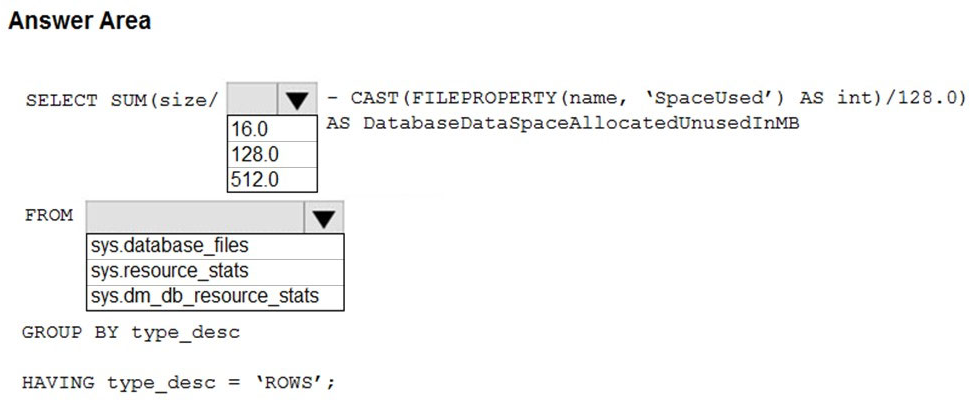Screen dimensions: 970x403
Task: Open the divisor dropdown arrow after SUM(size/
Action: coord(298,99)
